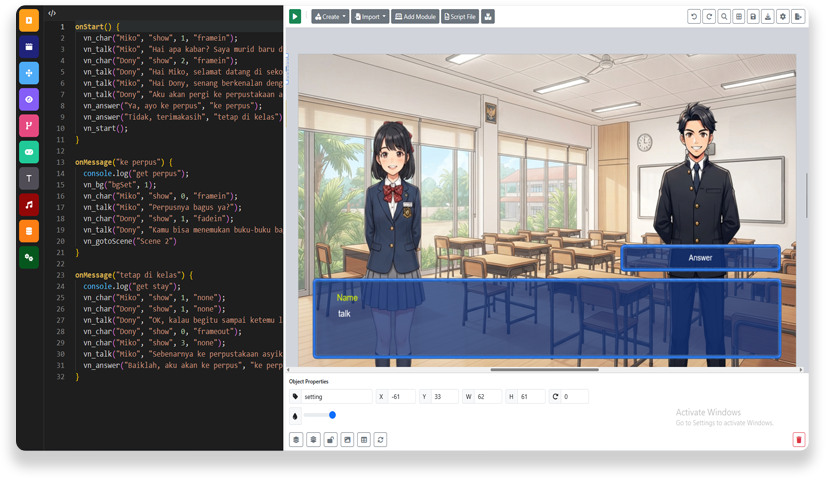Open the game controller sidebar icon
825x478 pixels.
29,152
